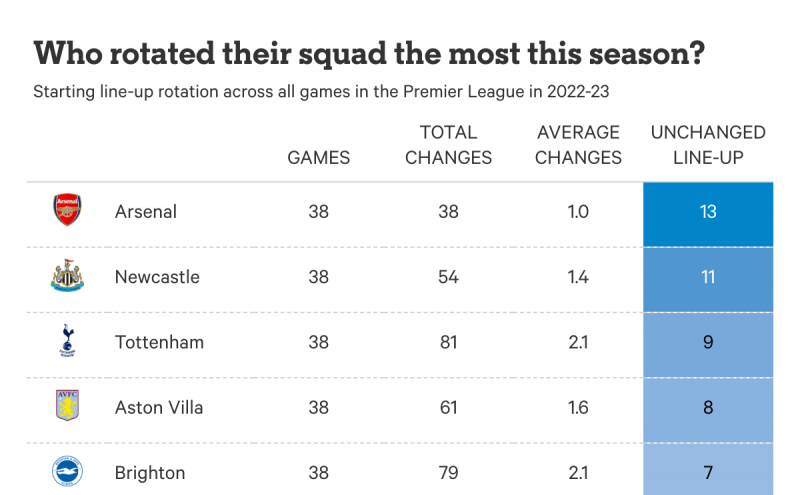Sort by GAMES column header
The image size is (800, 495).
coord(319,157)
